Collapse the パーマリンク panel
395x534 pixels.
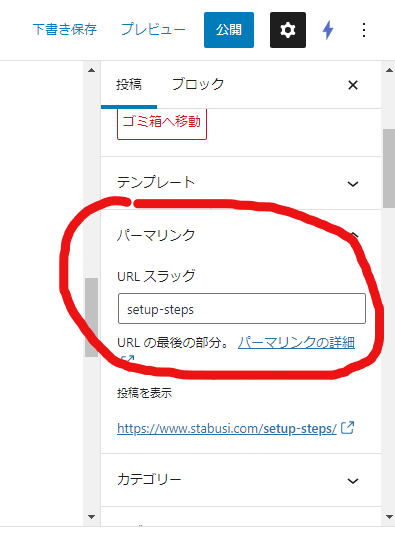(x=241, y=235)
